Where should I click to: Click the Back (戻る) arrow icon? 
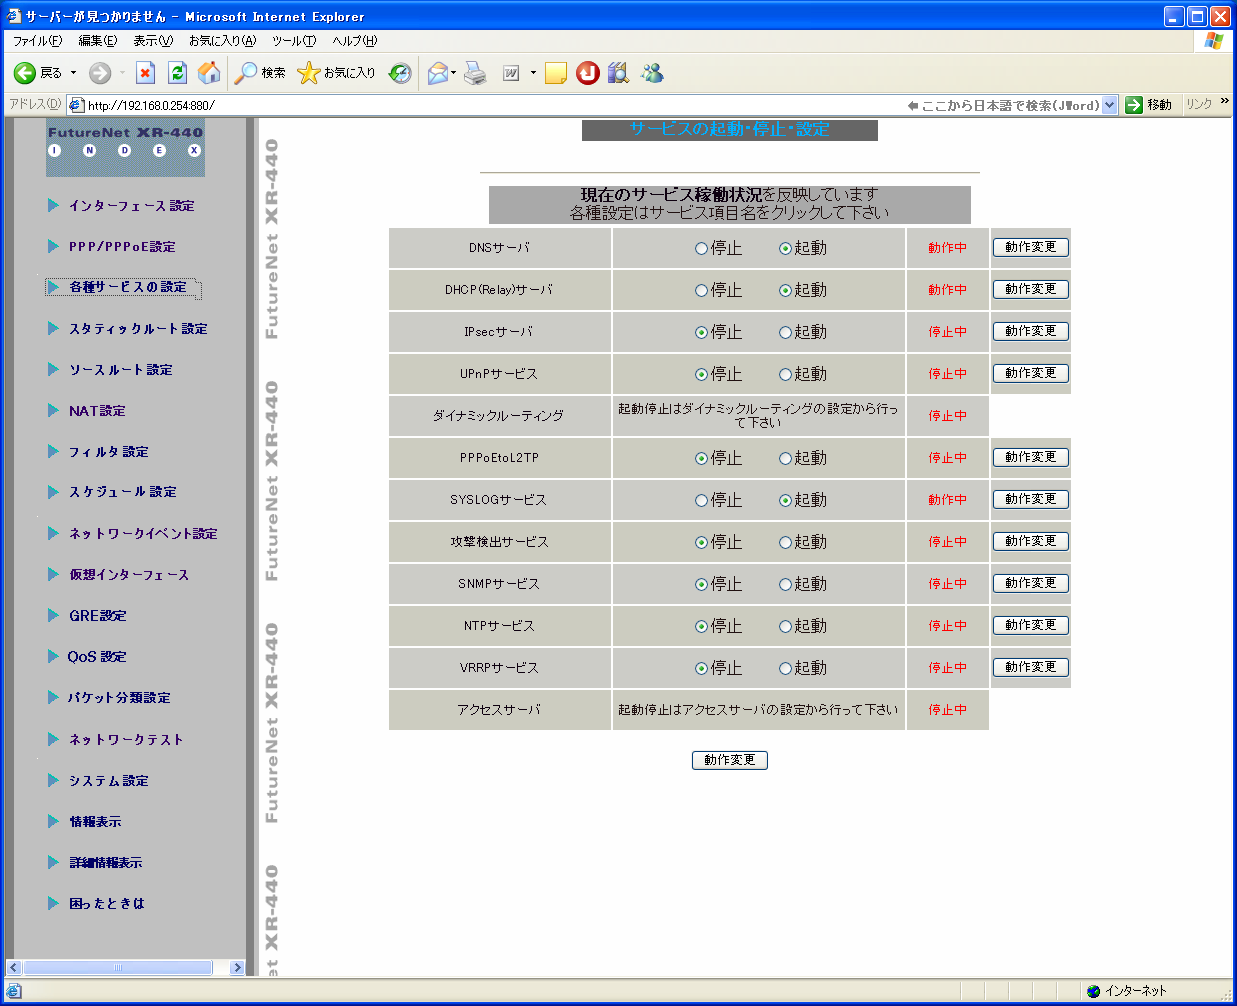point(24,73)
